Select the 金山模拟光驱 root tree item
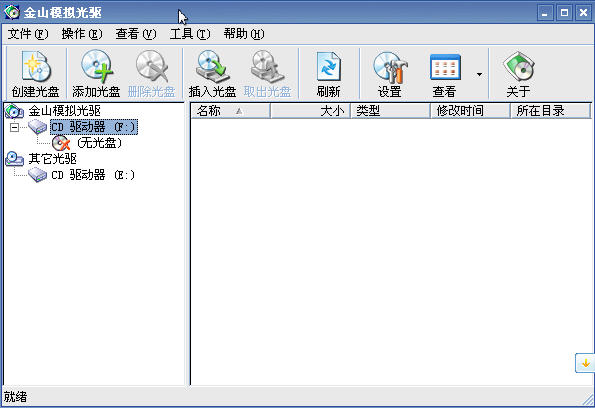595x408 pixels. [x=65, y=111]
